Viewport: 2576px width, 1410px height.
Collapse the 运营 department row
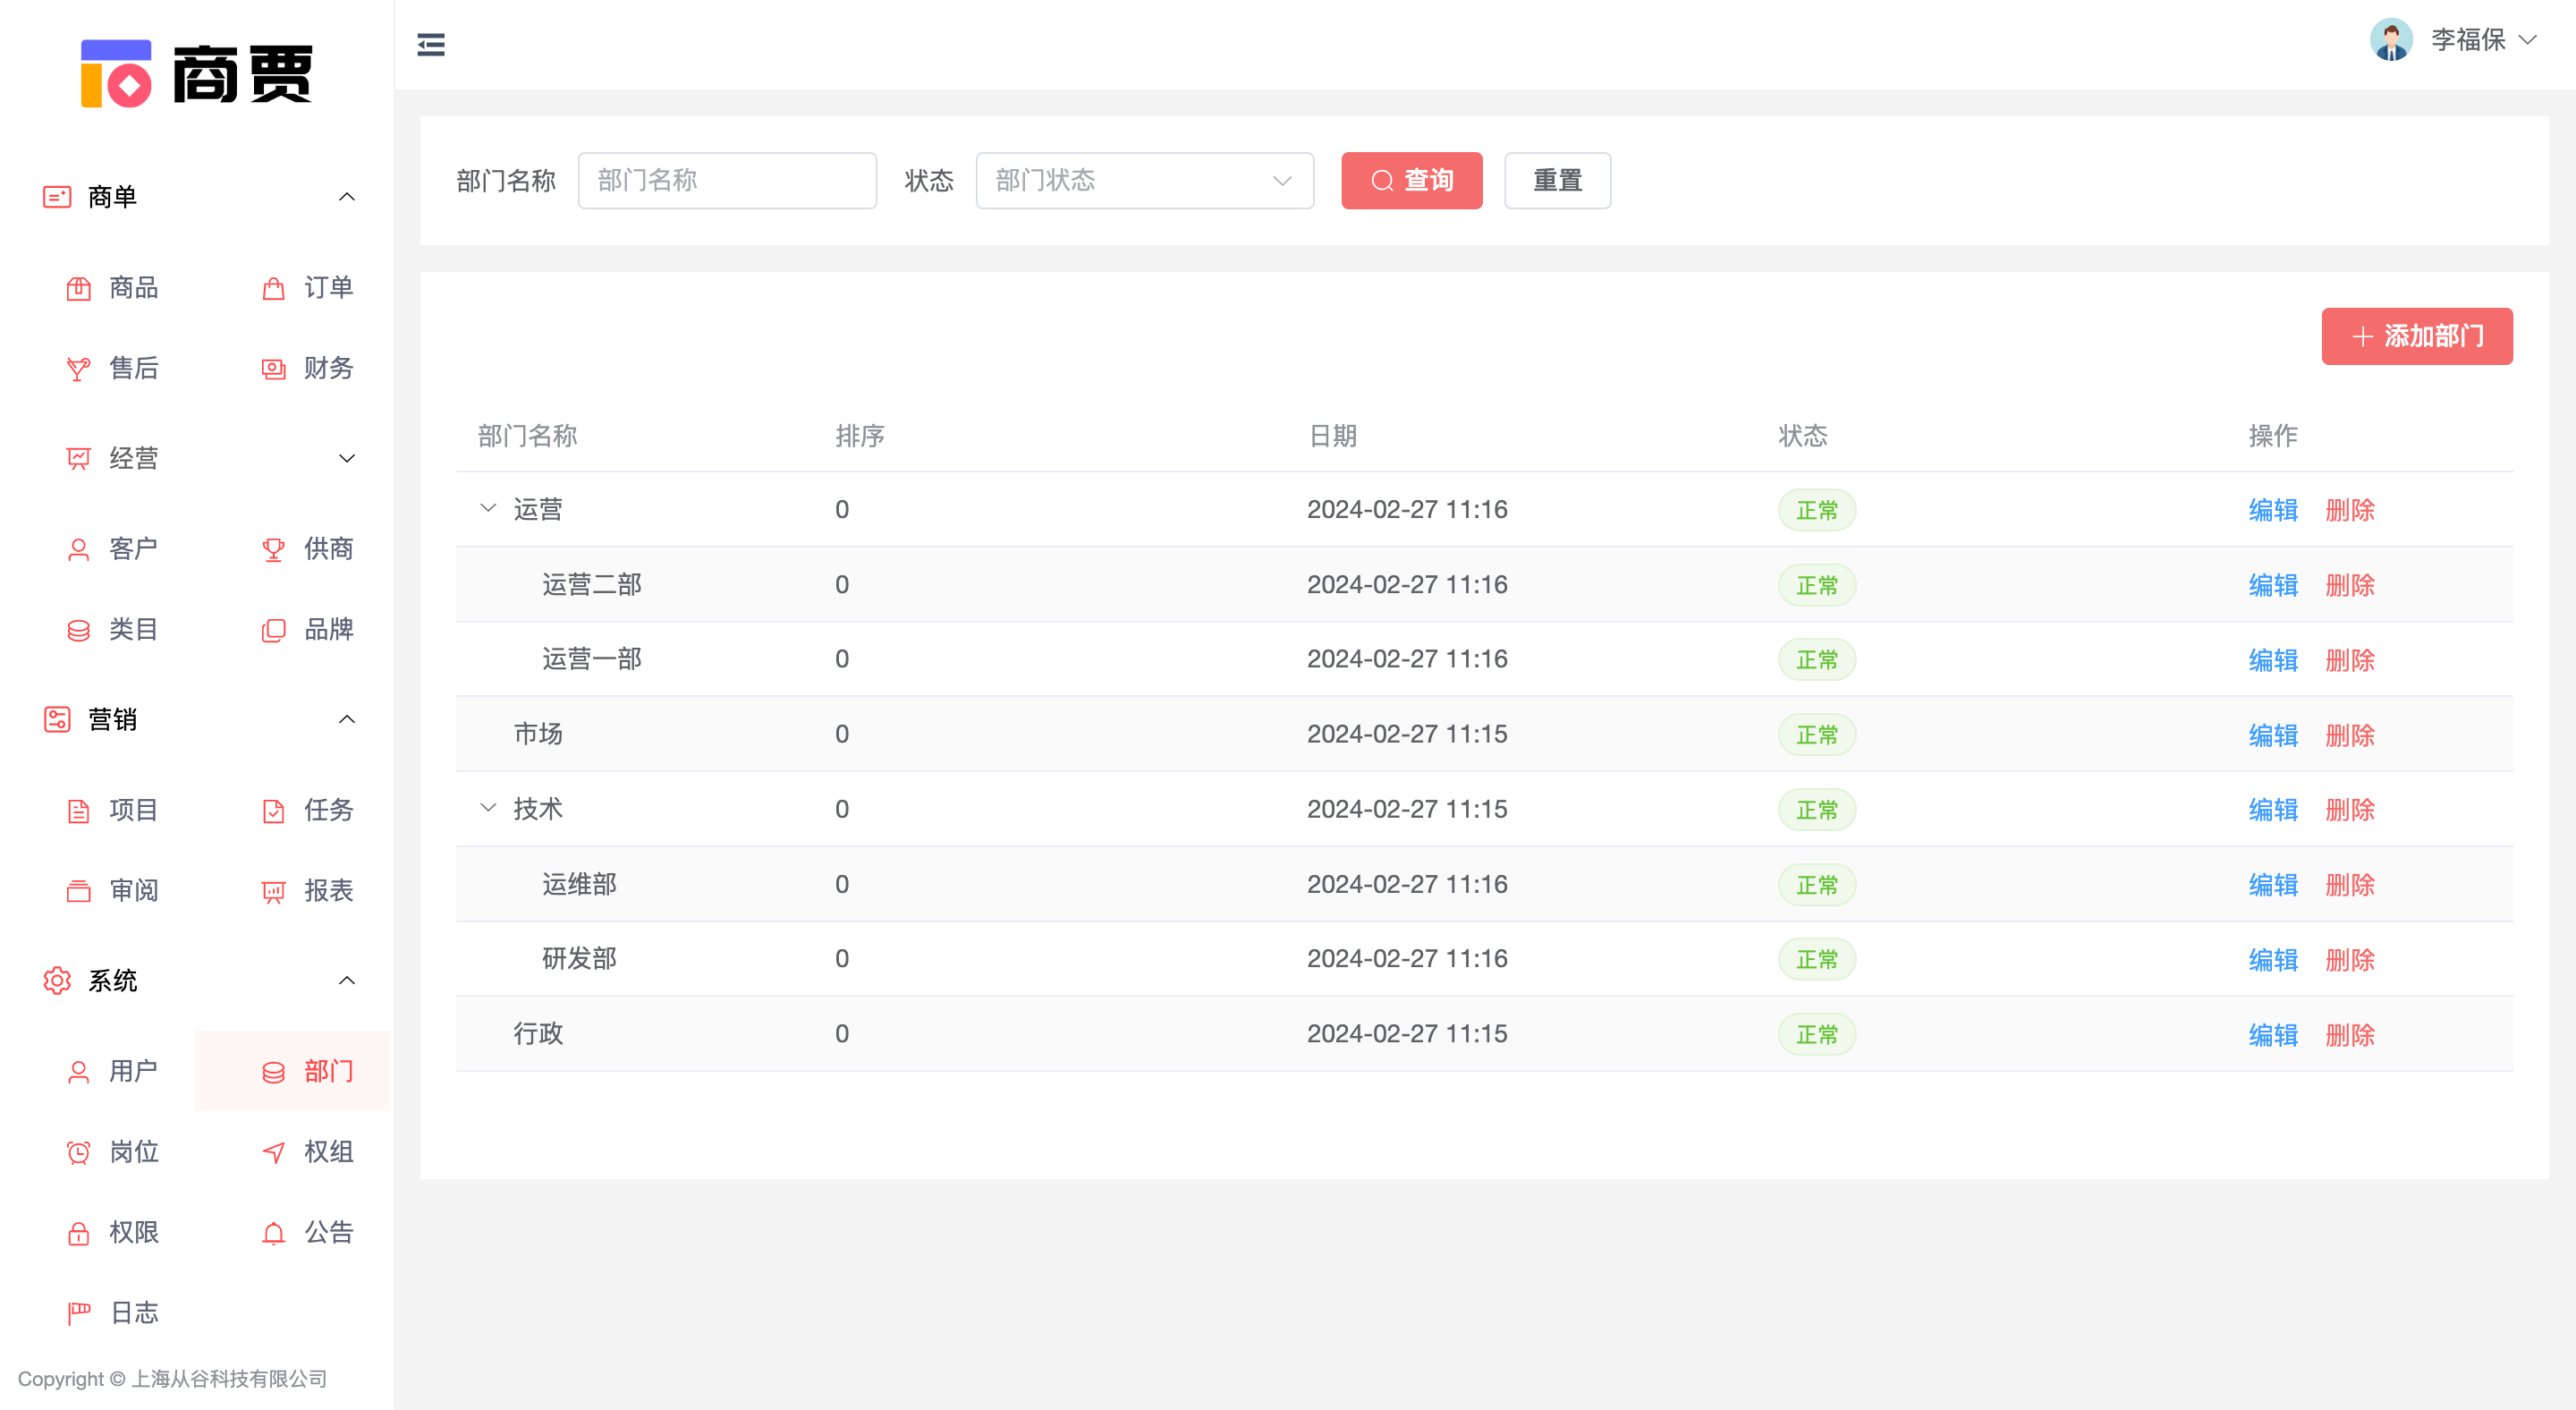pyautogui.click(x=488, y=508)
